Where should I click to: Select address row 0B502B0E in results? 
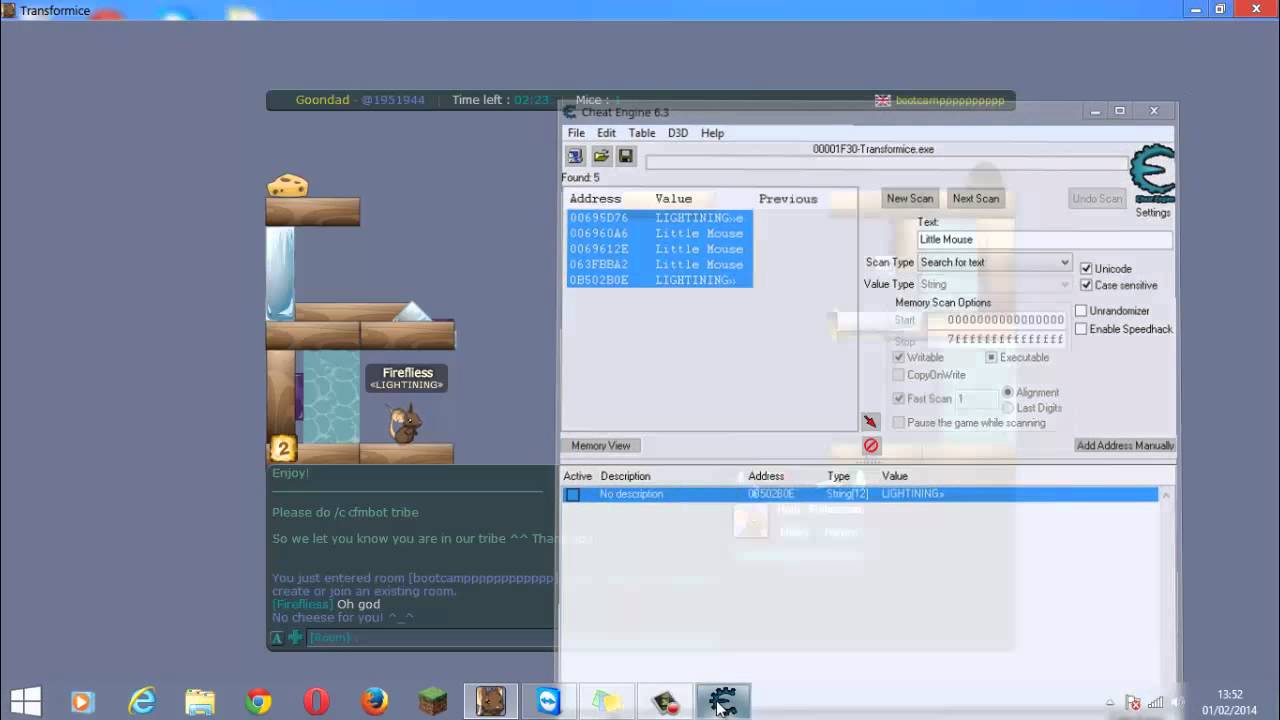[x=660, y=280]
